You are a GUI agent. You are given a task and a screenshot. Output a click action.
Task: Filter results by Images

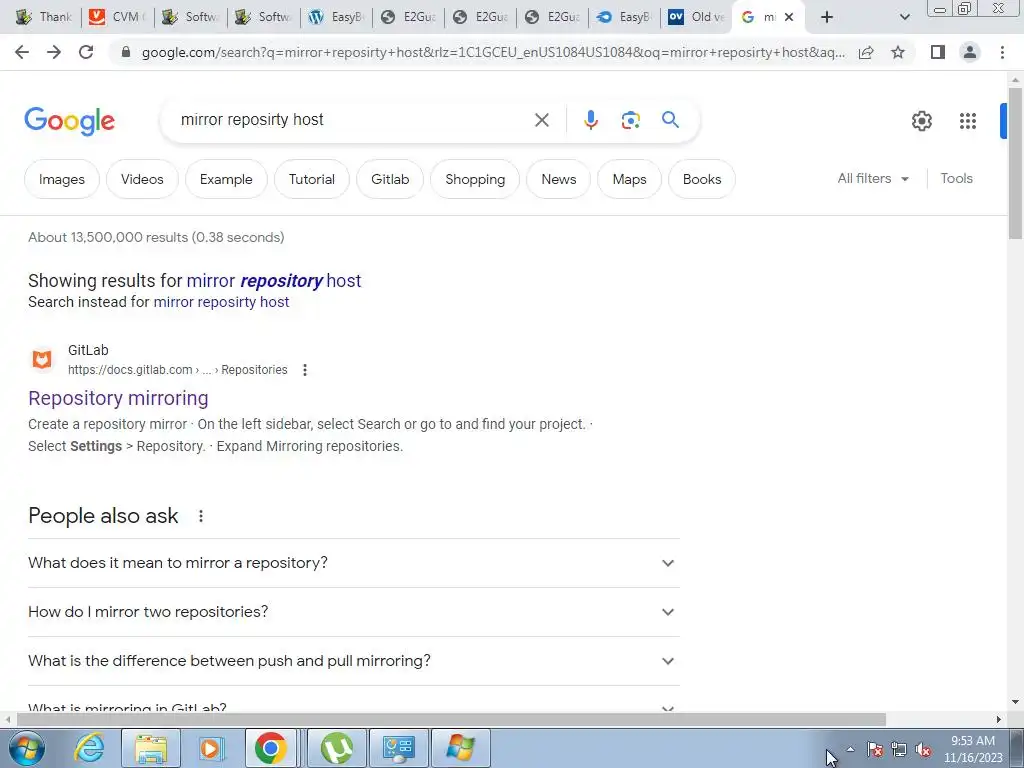(x=61, y=179)
